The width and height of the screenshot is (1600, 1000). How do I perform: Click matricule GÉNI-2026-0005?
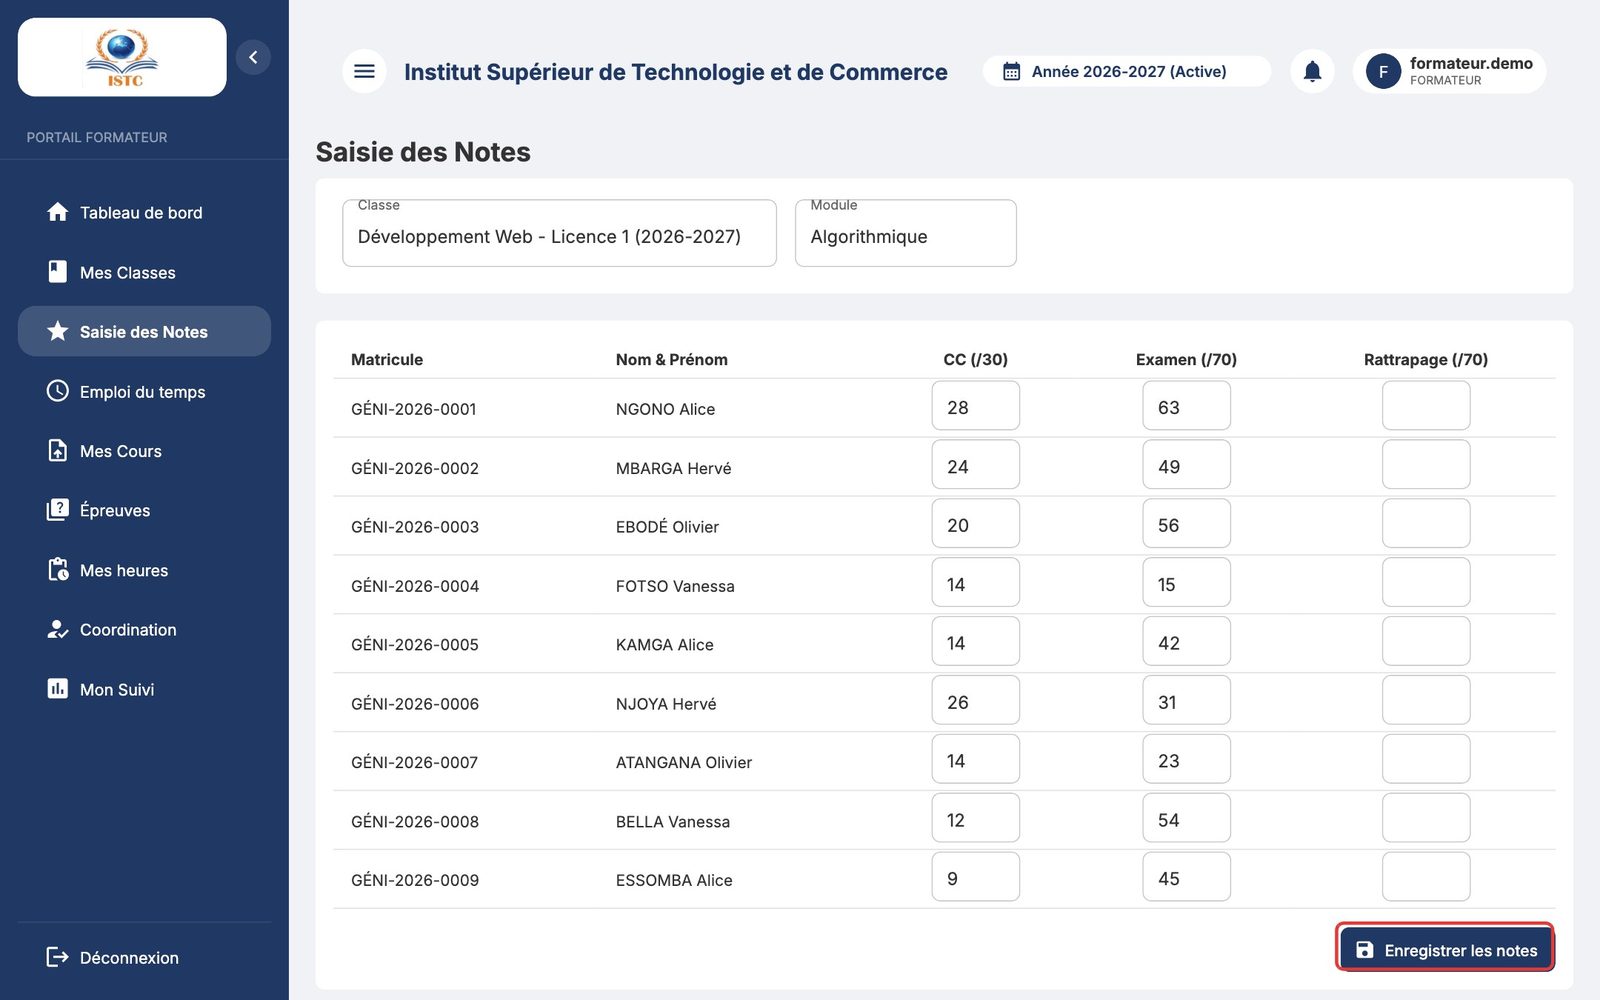415,644
